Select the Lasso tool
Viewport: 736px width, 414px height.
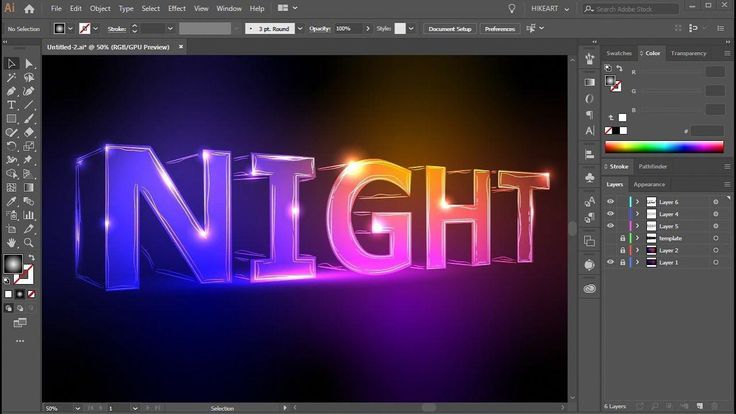click(29, 77)
